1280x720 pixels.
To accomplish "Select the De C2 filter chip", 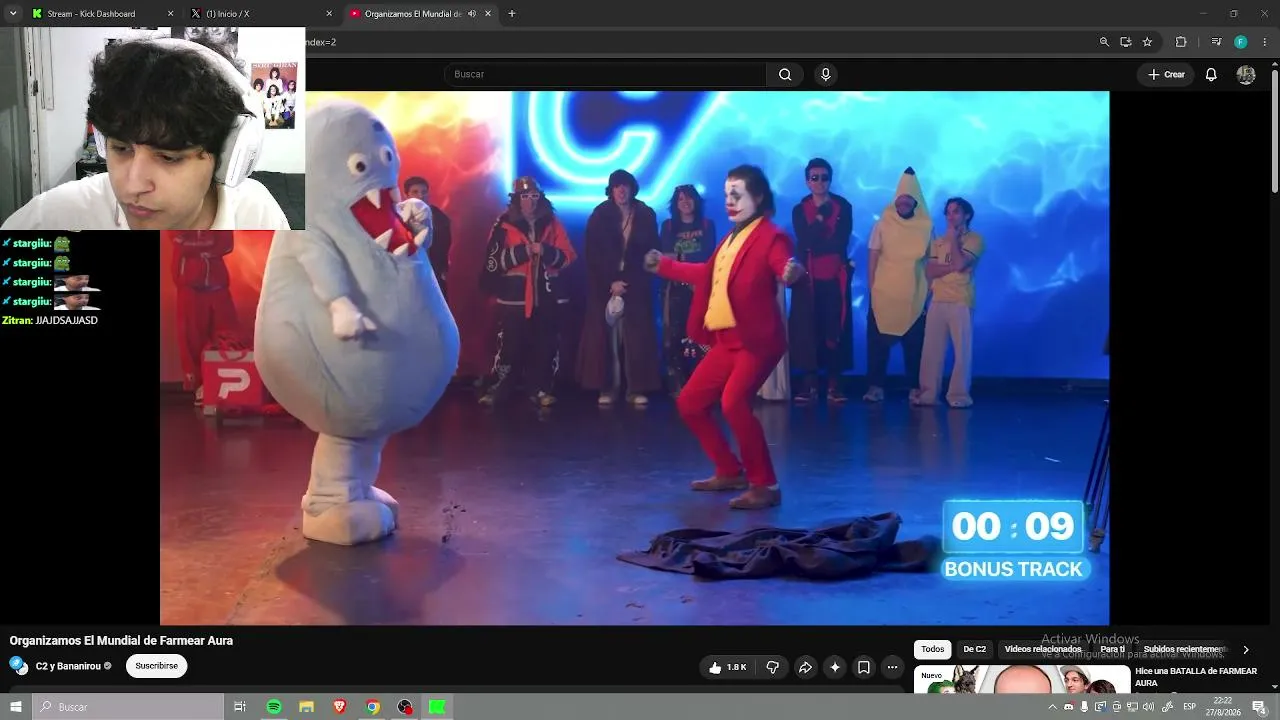I will (x=974, y=649).
